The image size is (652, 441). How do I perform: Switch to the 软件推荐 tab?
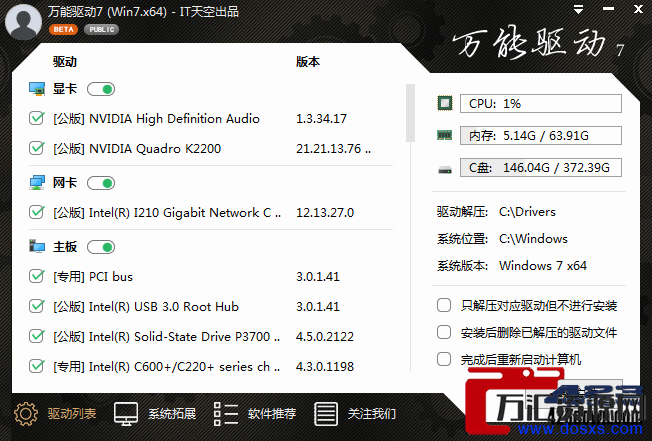click(272, 414)
